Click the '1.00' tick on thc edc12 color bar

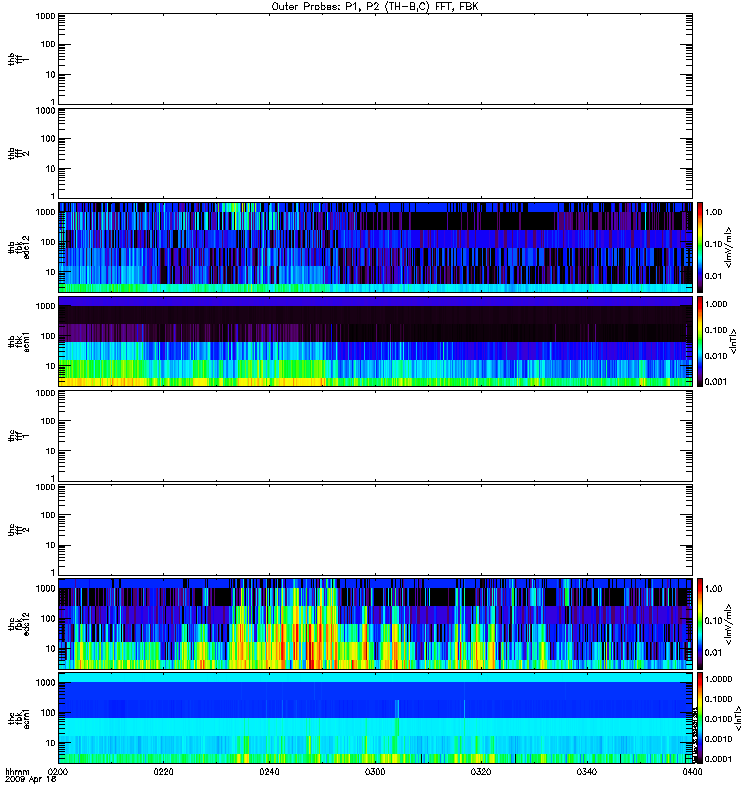coord(713,589)
